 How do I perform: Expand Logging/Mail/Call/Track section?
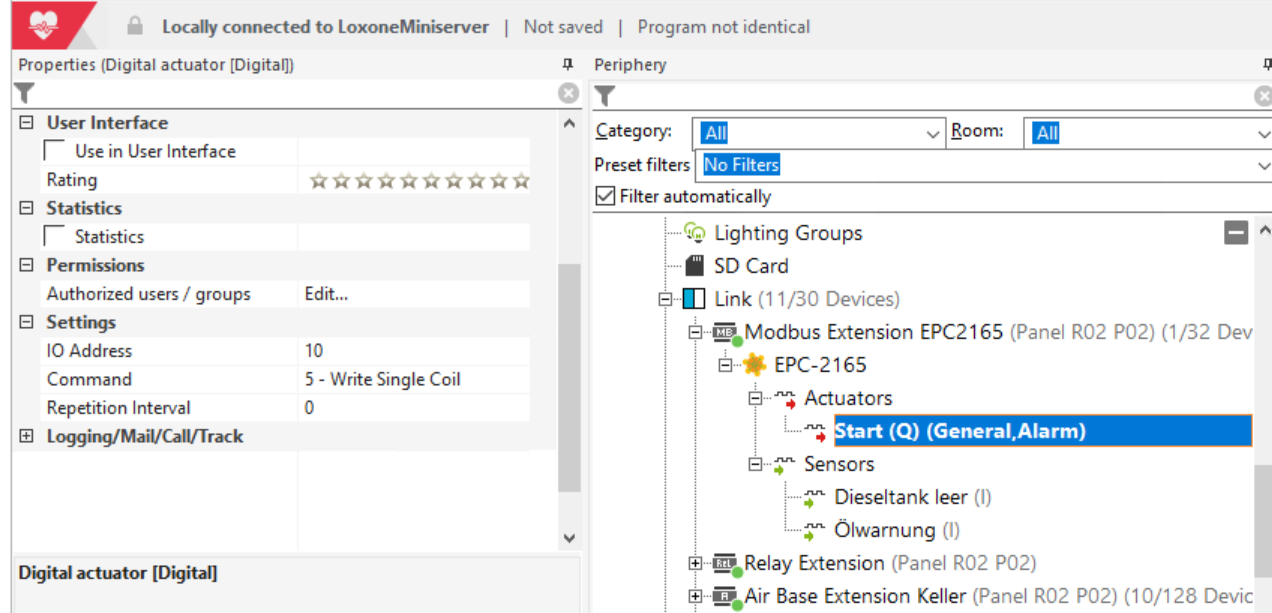pyautogui.click(x=27, y=436)
